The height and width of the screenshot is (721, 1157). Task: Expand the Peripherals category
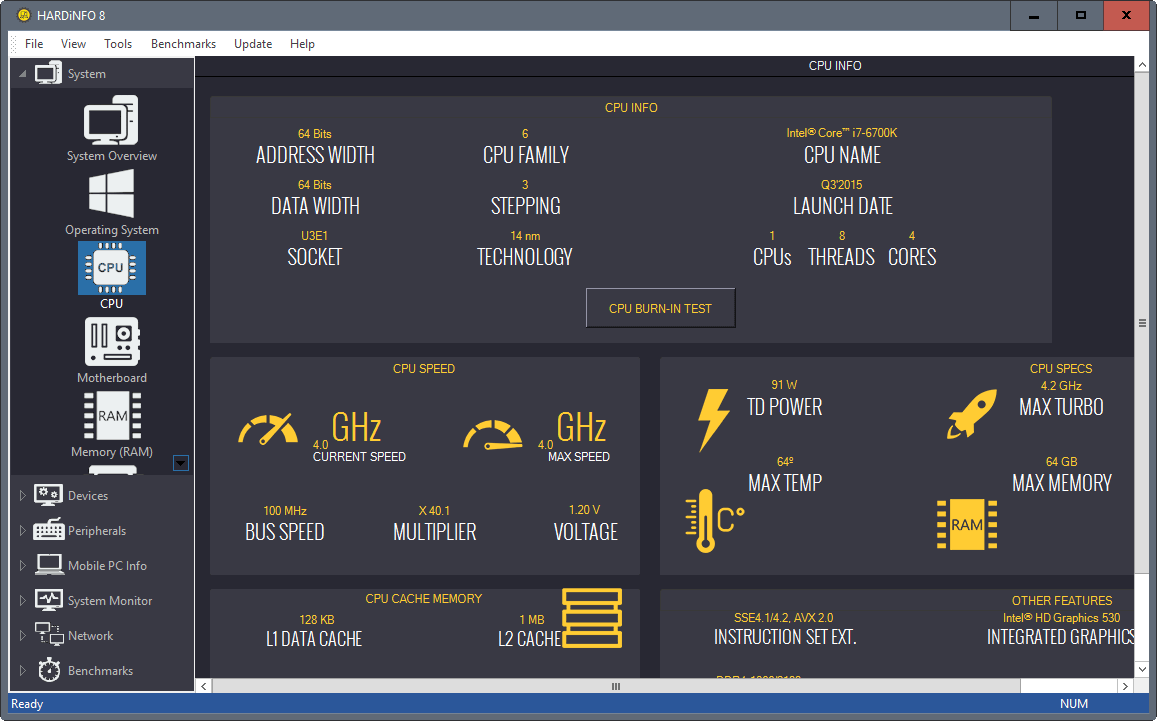click(23, 531)
